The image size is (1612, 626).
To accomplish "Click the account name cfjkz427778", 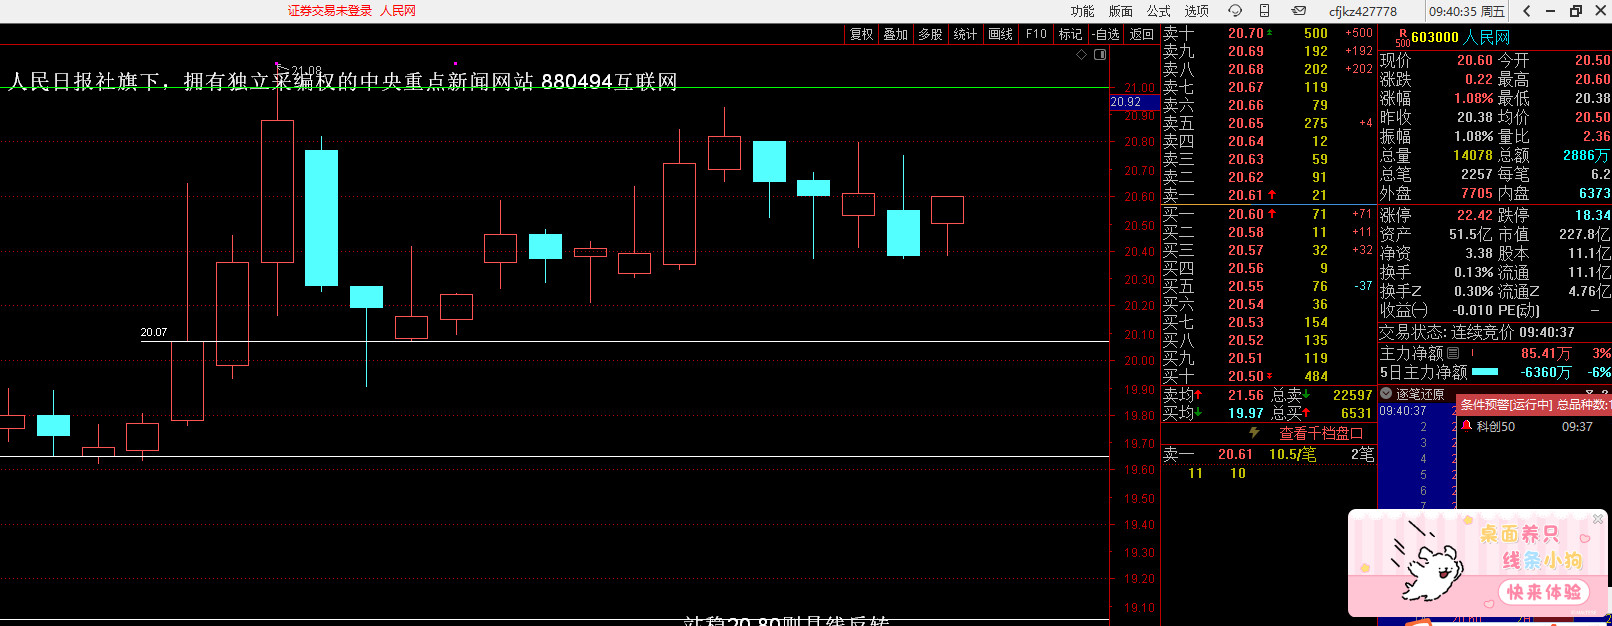I will coord(1363,11).
